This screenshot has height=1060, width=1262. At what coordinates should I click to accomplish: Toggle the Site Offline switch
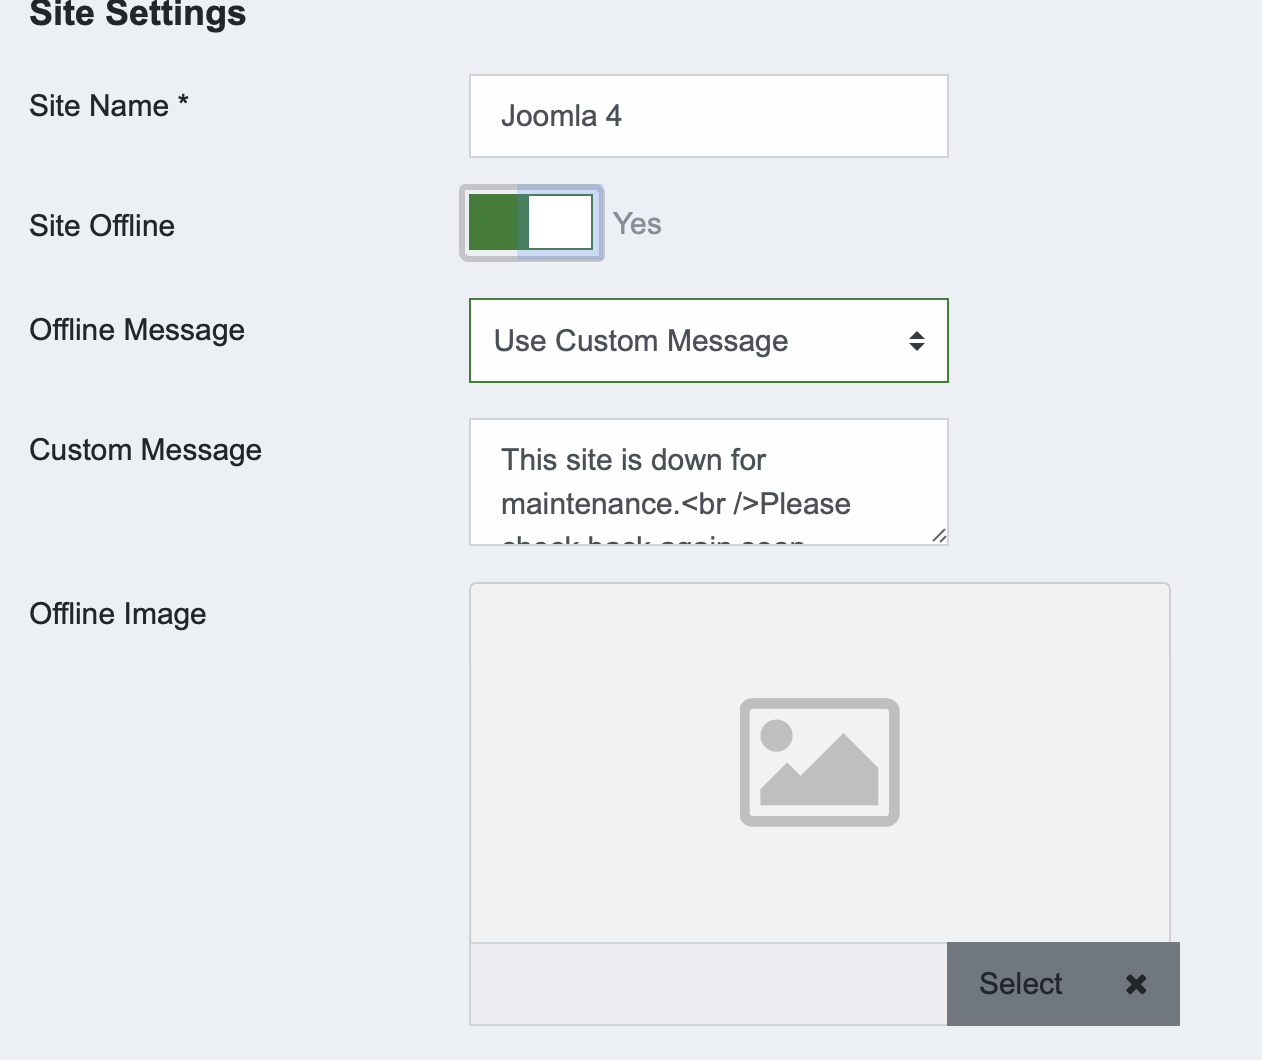531,222
